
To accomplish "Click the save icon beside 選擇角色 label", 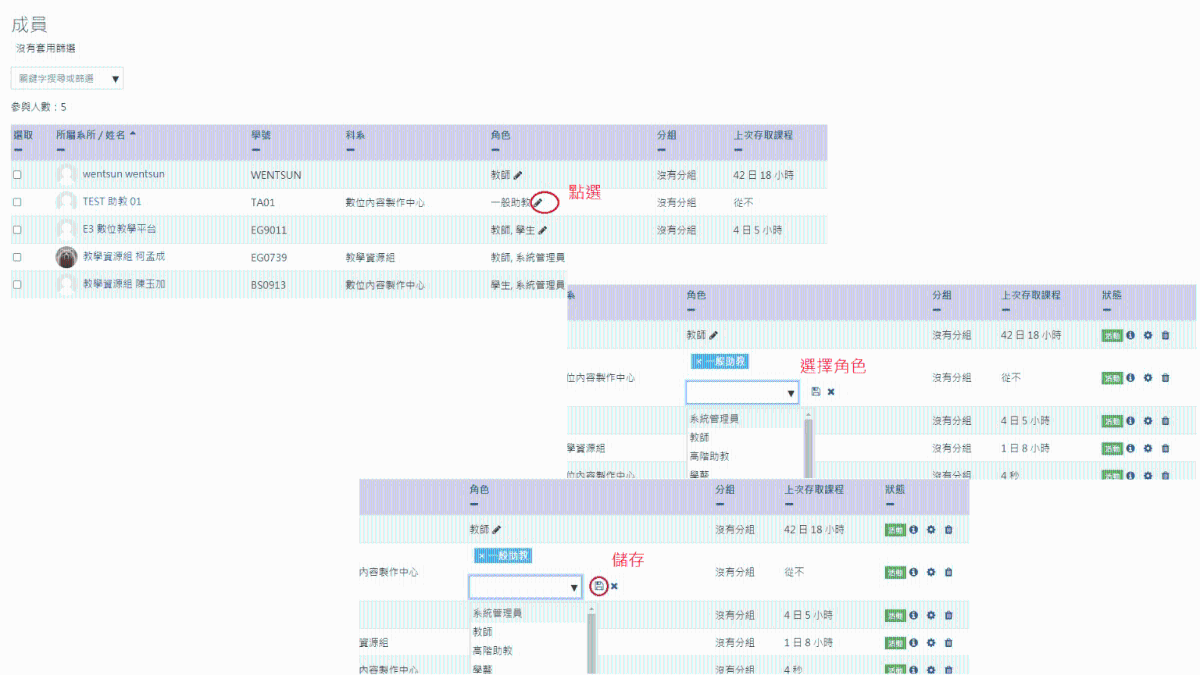I will [x=815, y=392].
